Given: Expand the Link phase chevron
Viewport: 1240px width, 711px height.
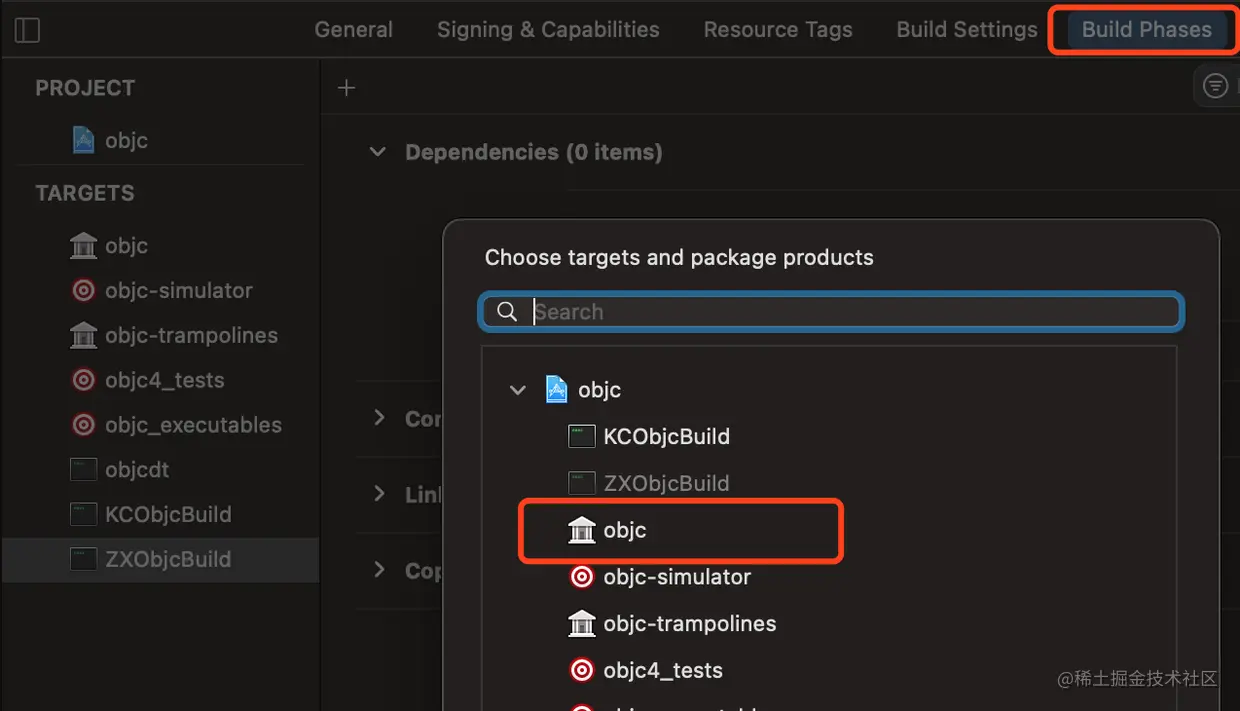Looking at the screenshot, I should (379, 493).
